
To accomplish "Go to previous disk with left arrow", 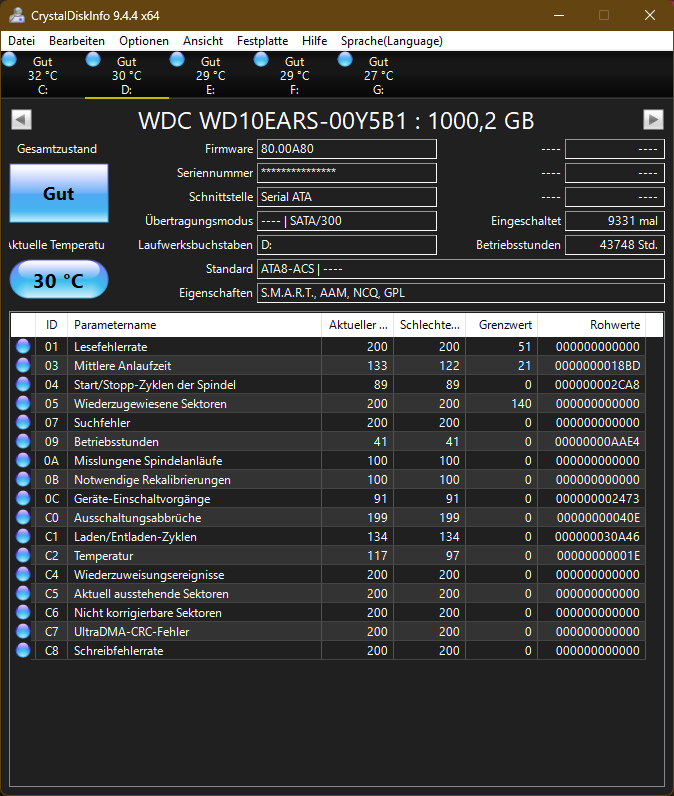I will 21,120.
